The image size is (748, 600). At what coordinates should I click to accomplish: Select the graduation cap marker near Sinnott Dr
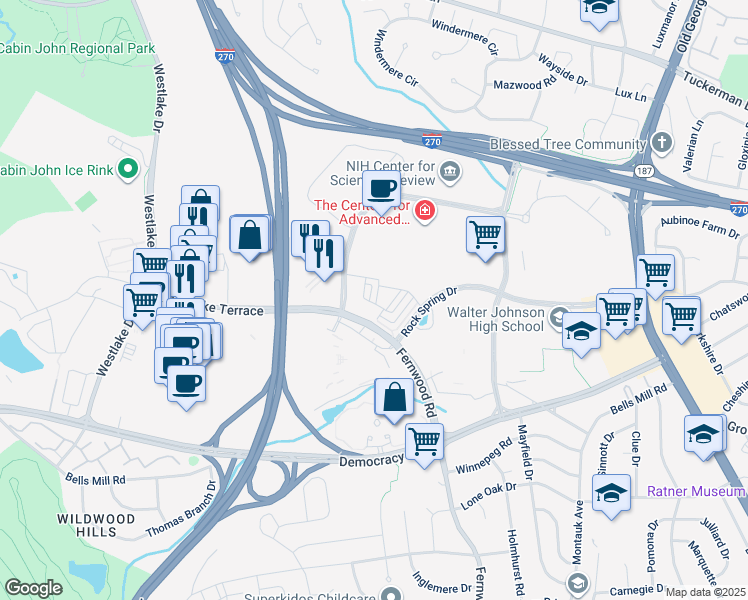[612, 494]
